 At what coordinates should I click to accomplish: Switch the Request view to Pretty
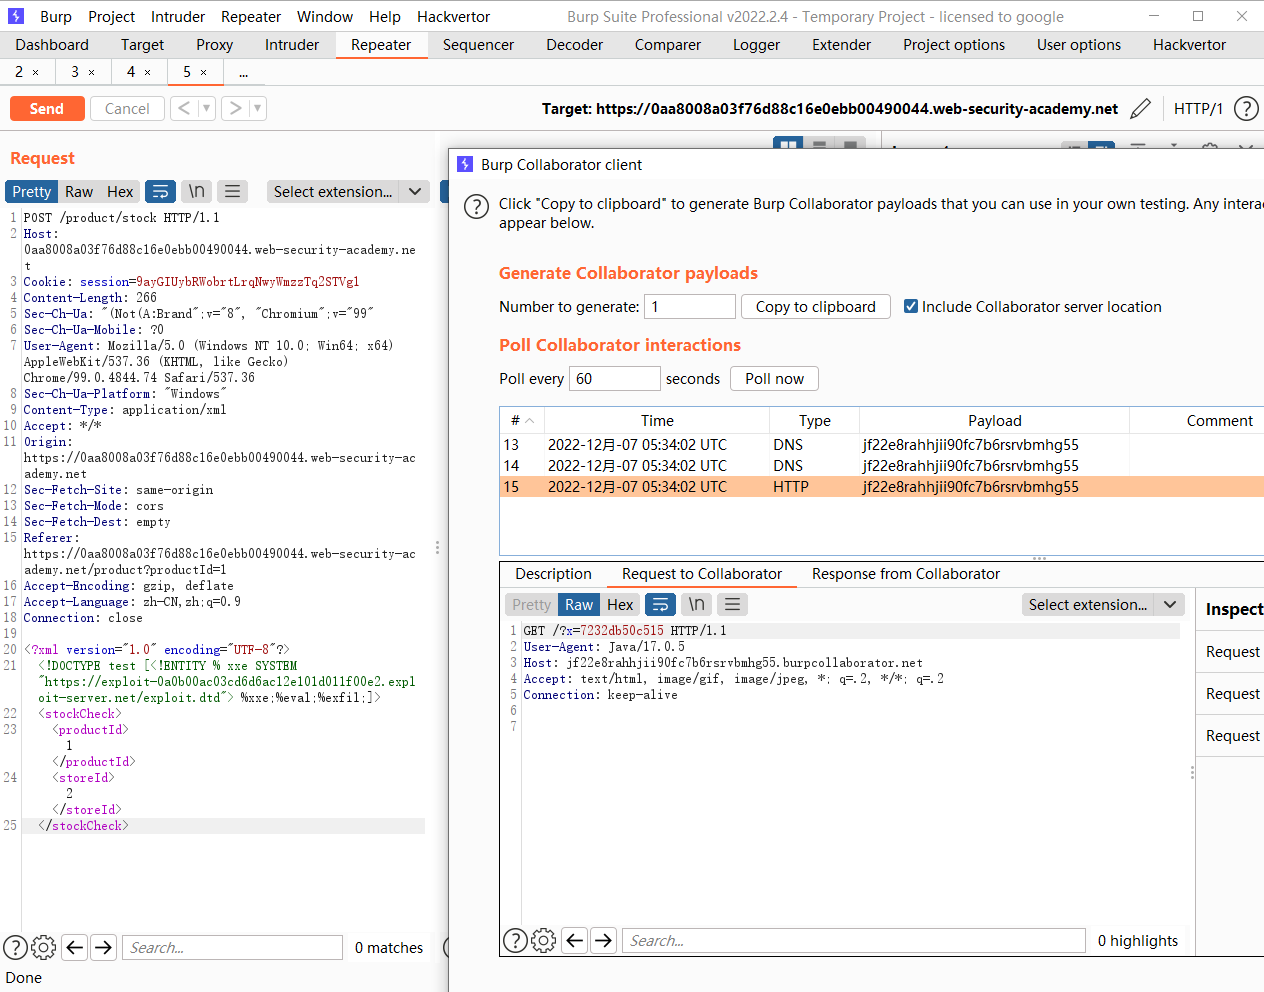[31, 192]
